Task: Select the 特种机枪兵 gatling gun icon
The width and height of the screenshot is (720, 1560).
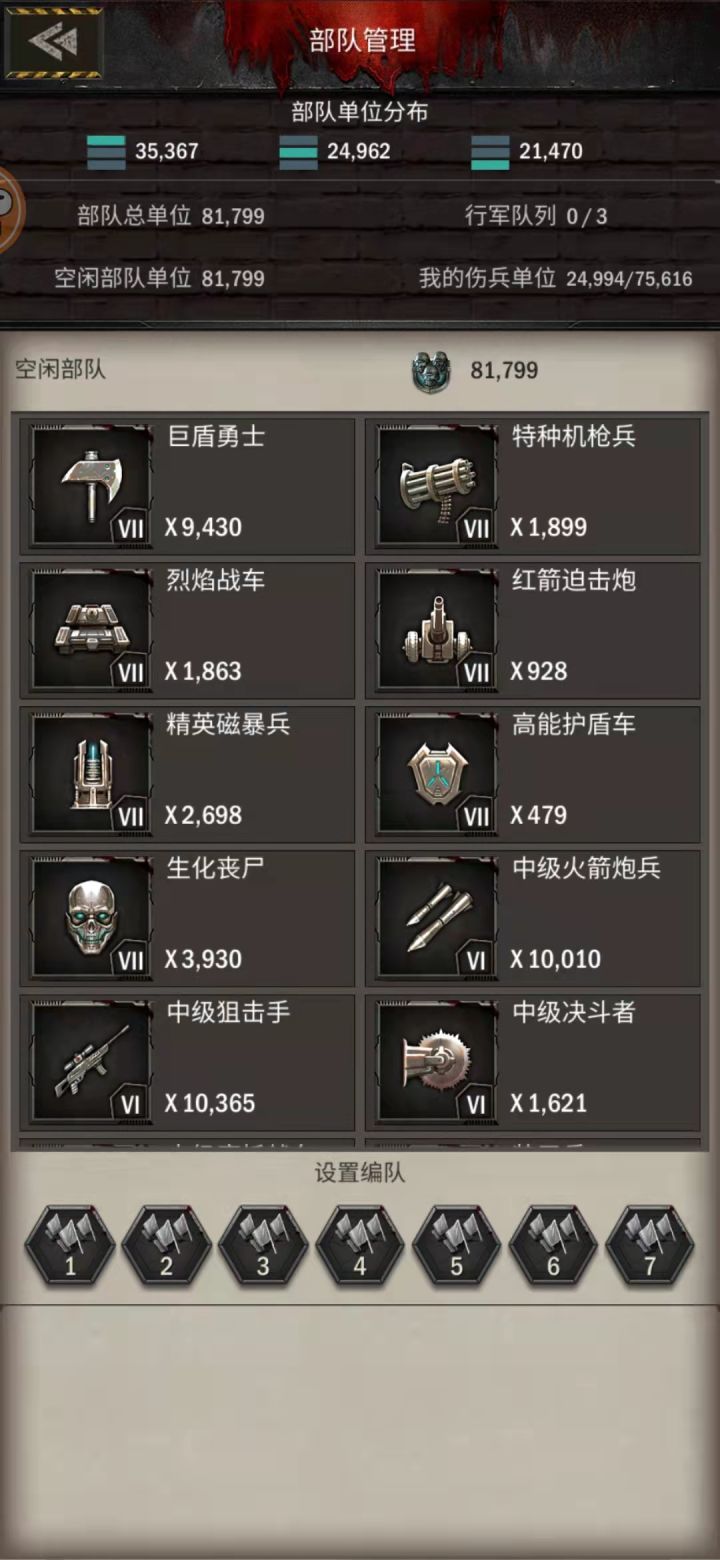Action: coord(437,486)
